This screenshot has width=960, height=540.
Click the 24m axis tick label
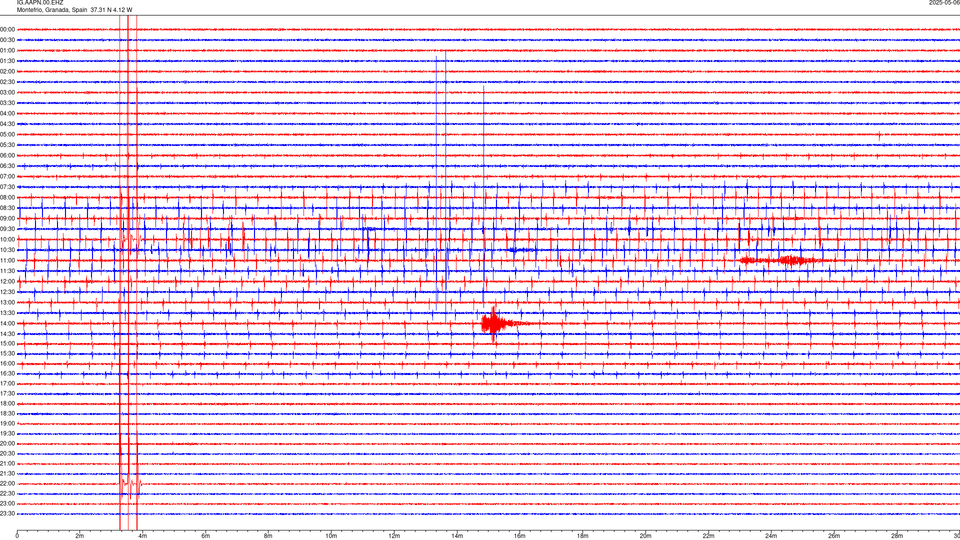tap(771, 536)
